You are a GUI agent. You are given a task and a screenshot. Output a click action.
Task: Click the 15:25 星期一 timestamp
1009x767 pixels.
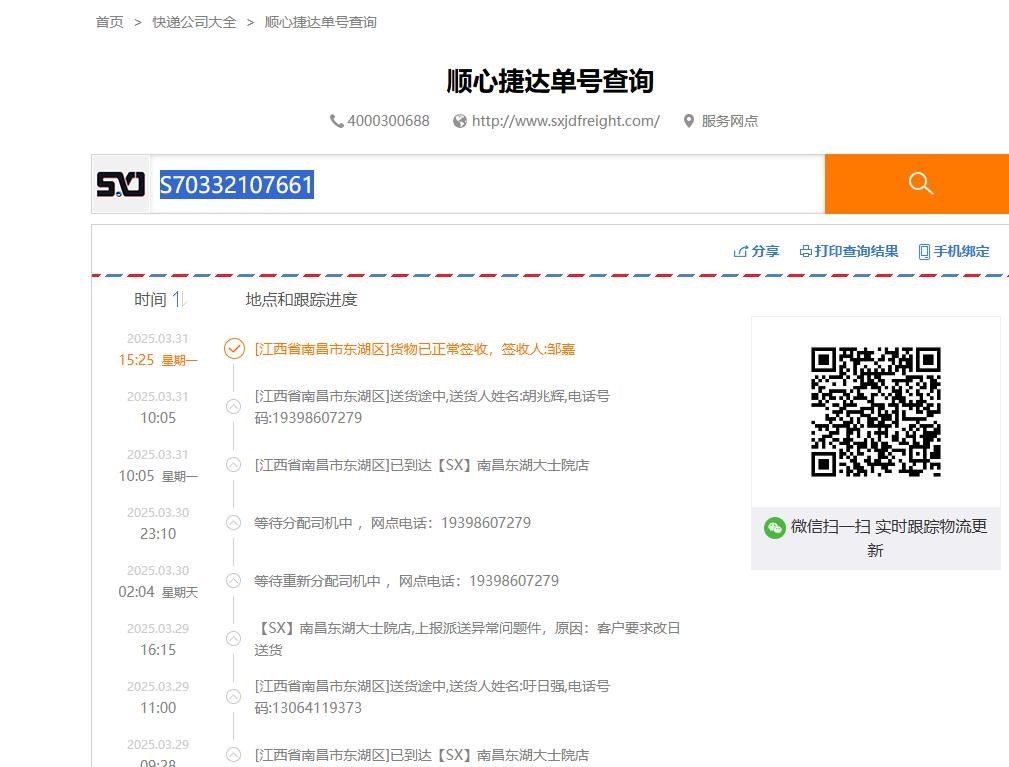tap(158, 360)
